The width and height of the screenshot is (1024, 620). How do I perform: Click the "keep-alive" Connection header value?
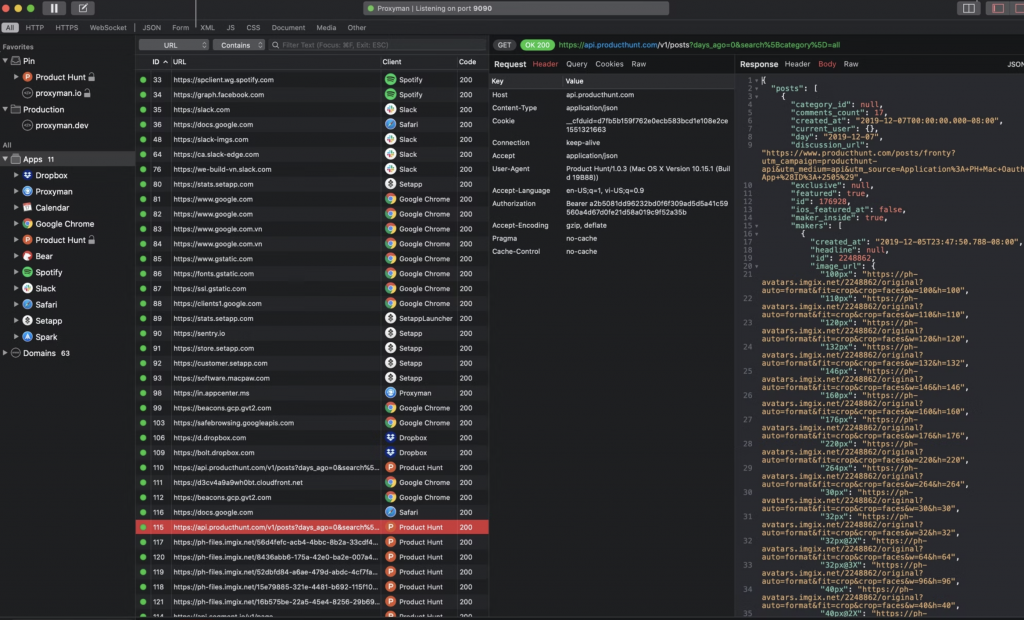pos(582,142)
